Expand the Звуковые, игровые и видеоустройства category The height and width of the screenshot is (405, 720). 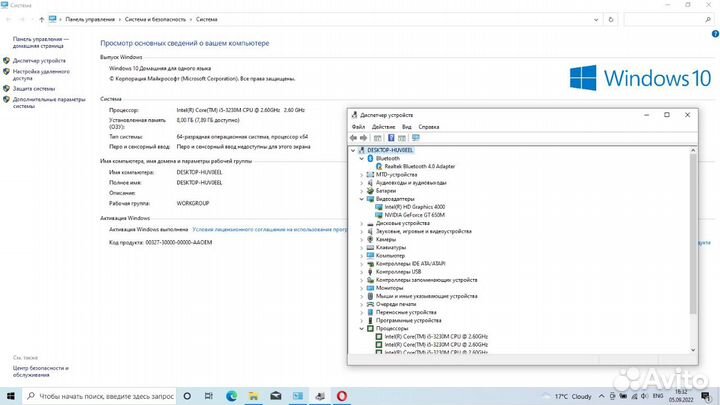[x=361, y=231]
